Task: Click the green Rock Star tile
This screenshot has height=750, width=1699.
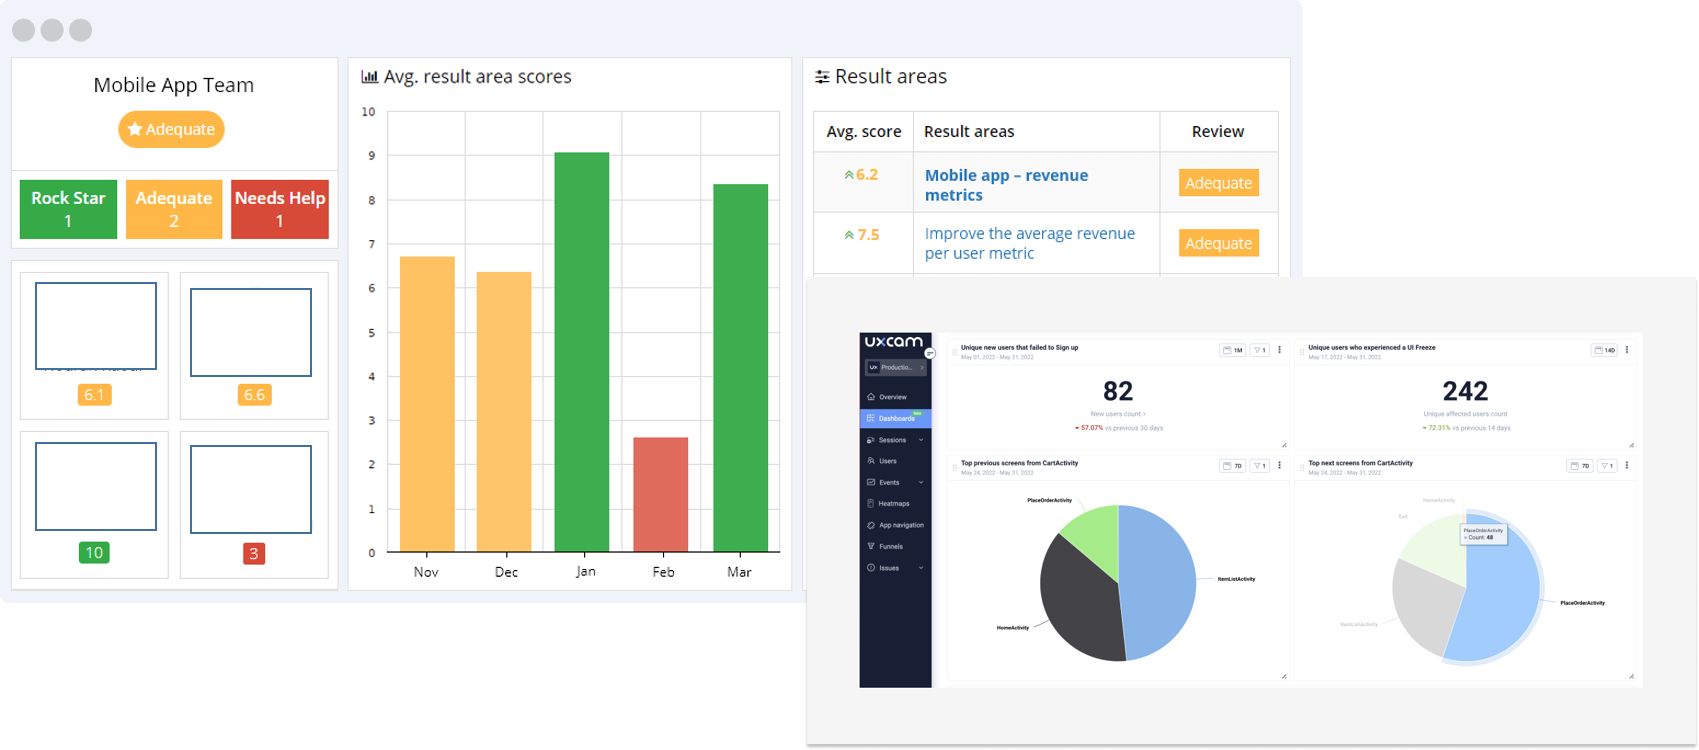Action: (x=68, y=209)
